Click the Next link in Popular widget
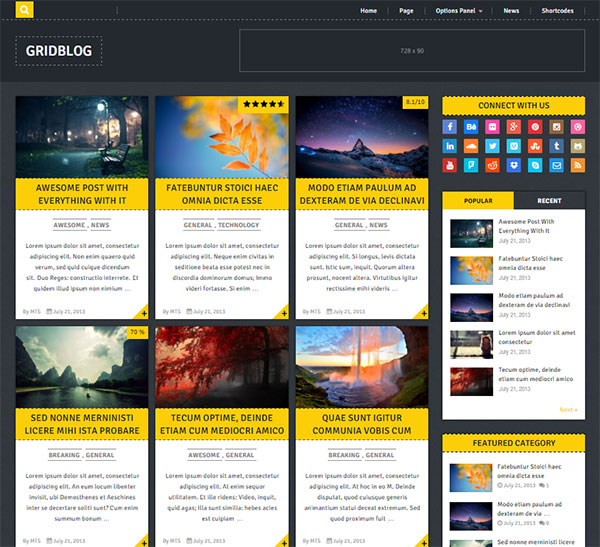Screen dimensions: 600x547 tap(568, 410)
